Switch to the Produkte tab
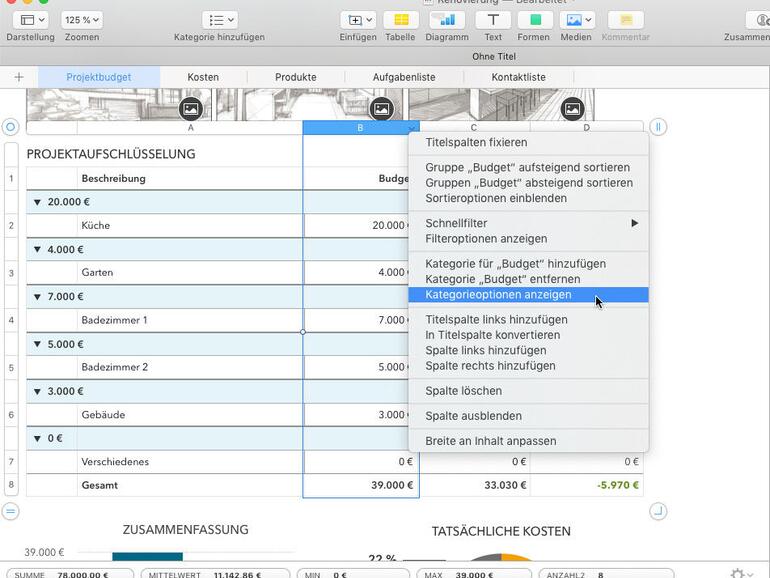This screenshot has width=770, height=578. coord(296,77)
